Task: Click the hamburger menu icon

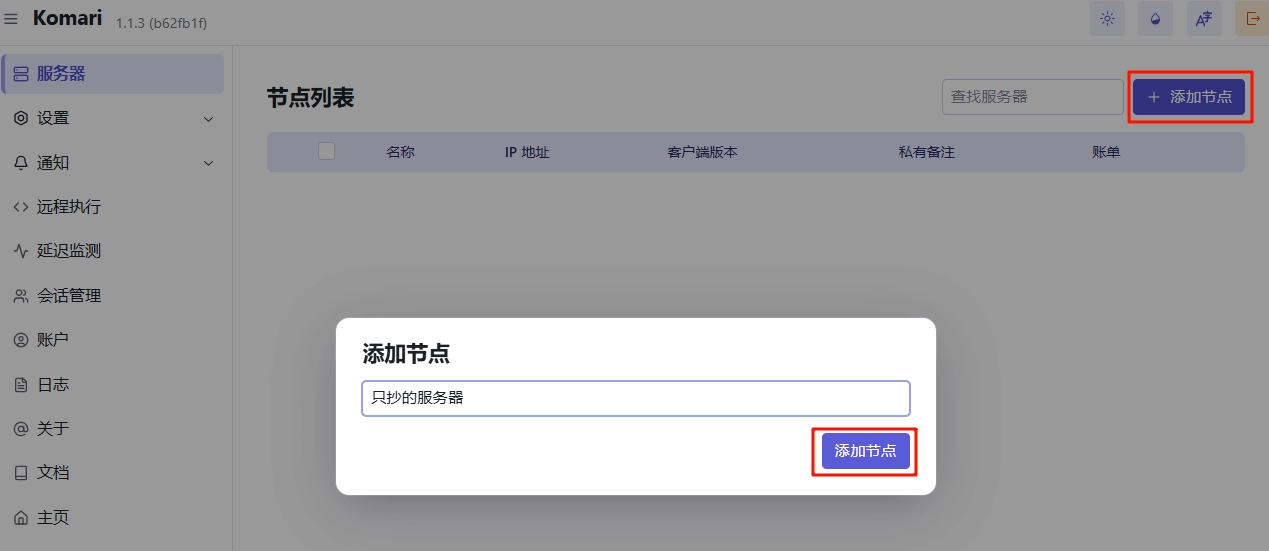Action: point(12,19)
